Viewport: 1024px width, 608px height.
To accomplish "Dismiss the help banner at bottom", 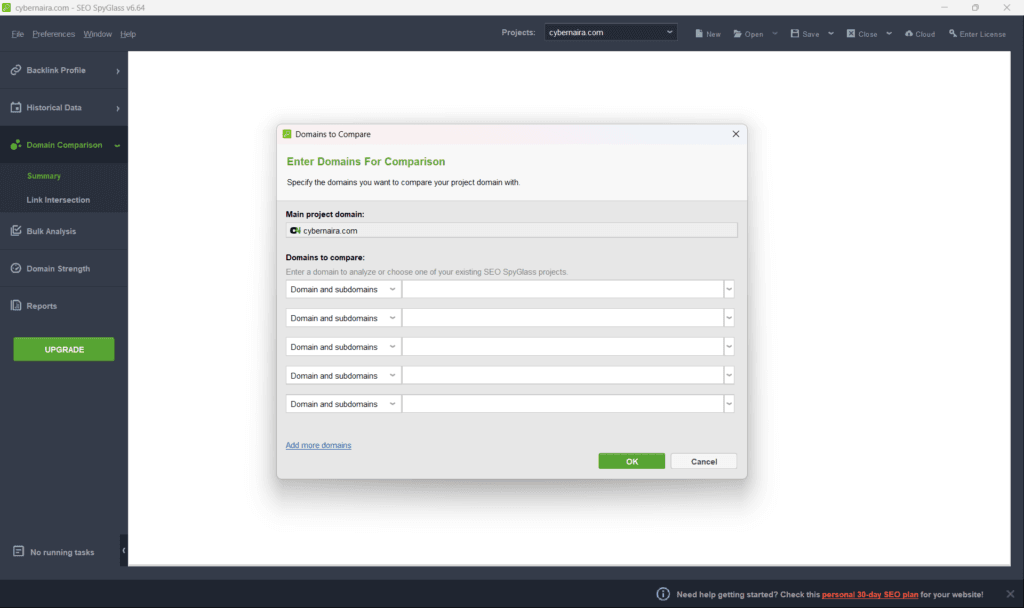I will (x=1010, y=594).
